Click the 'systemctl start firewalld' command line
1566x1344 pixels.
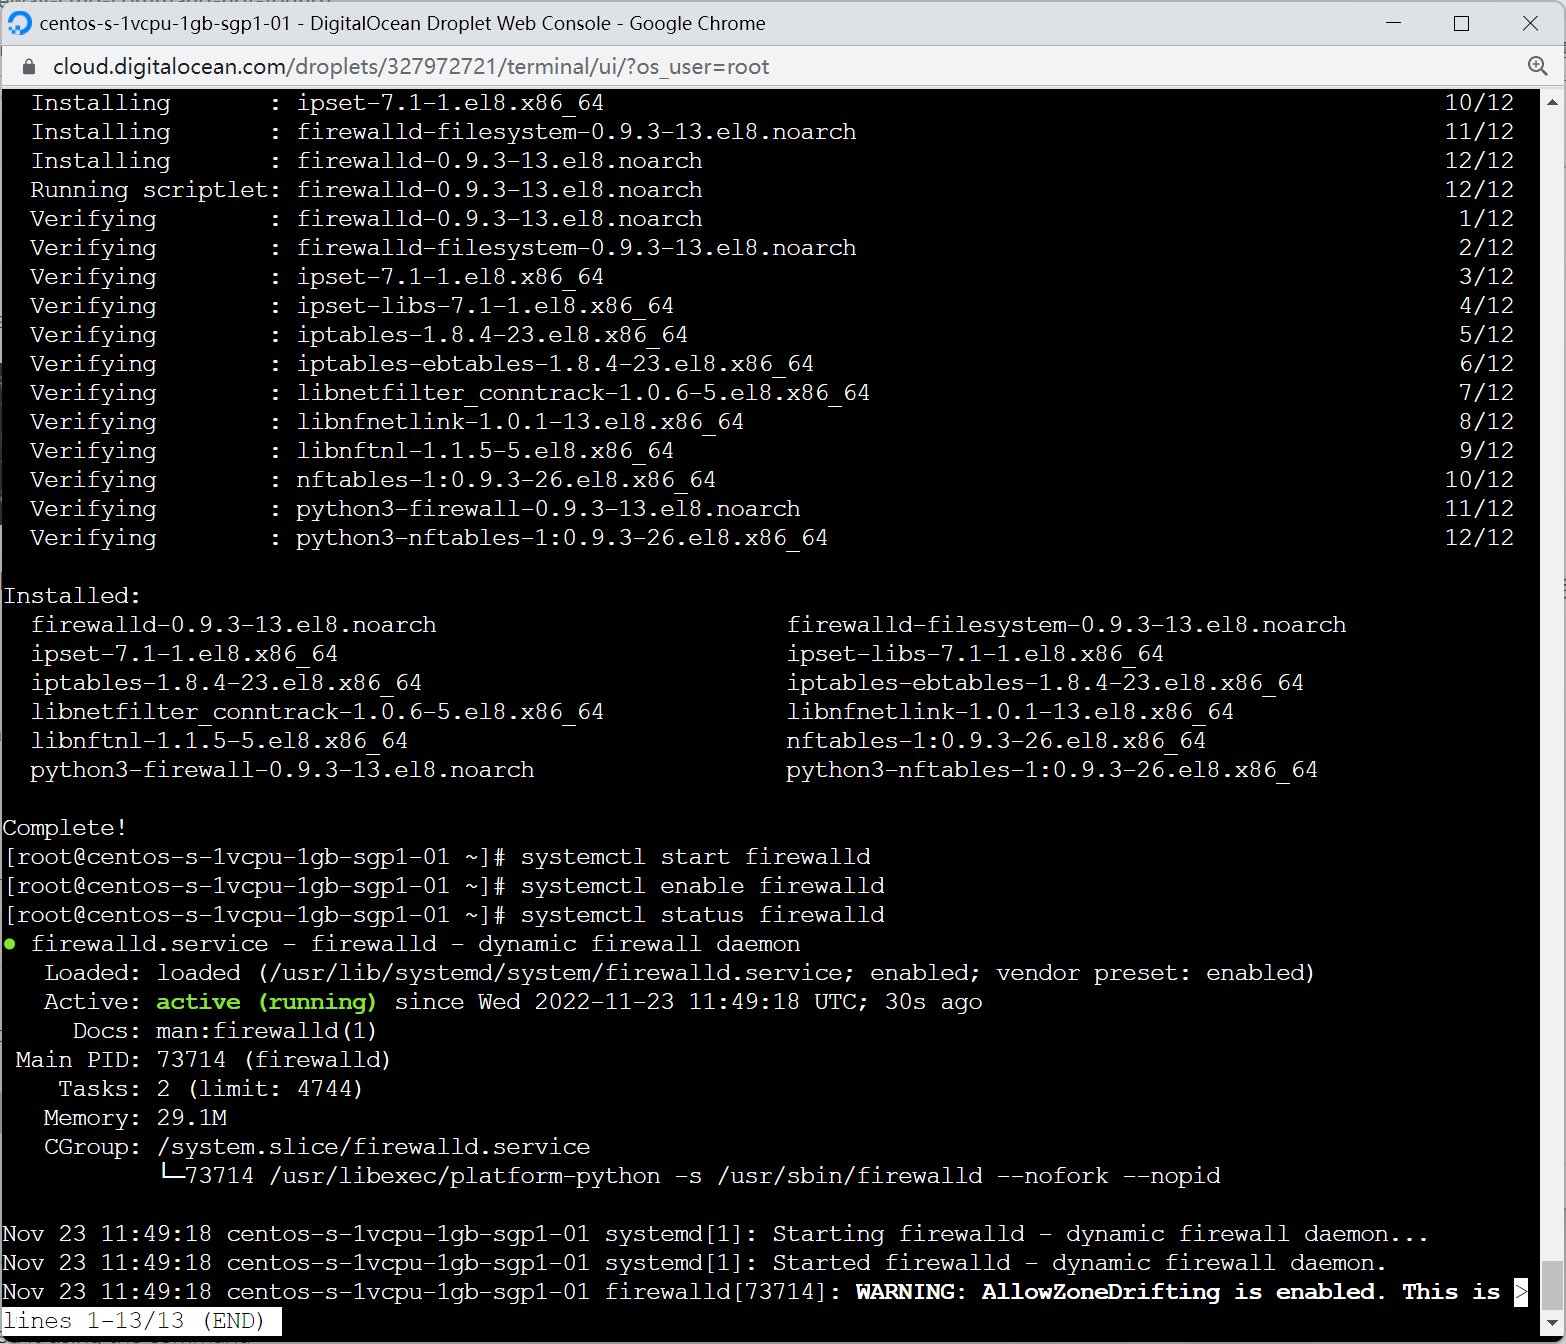pyautogui.click(x=695, y=857)
